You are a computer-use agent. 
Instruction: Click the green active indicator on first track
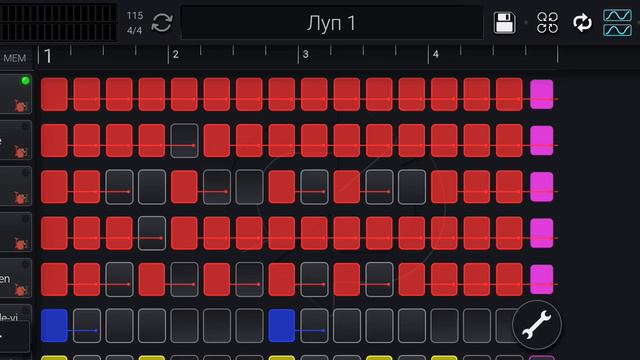point(25,80)
